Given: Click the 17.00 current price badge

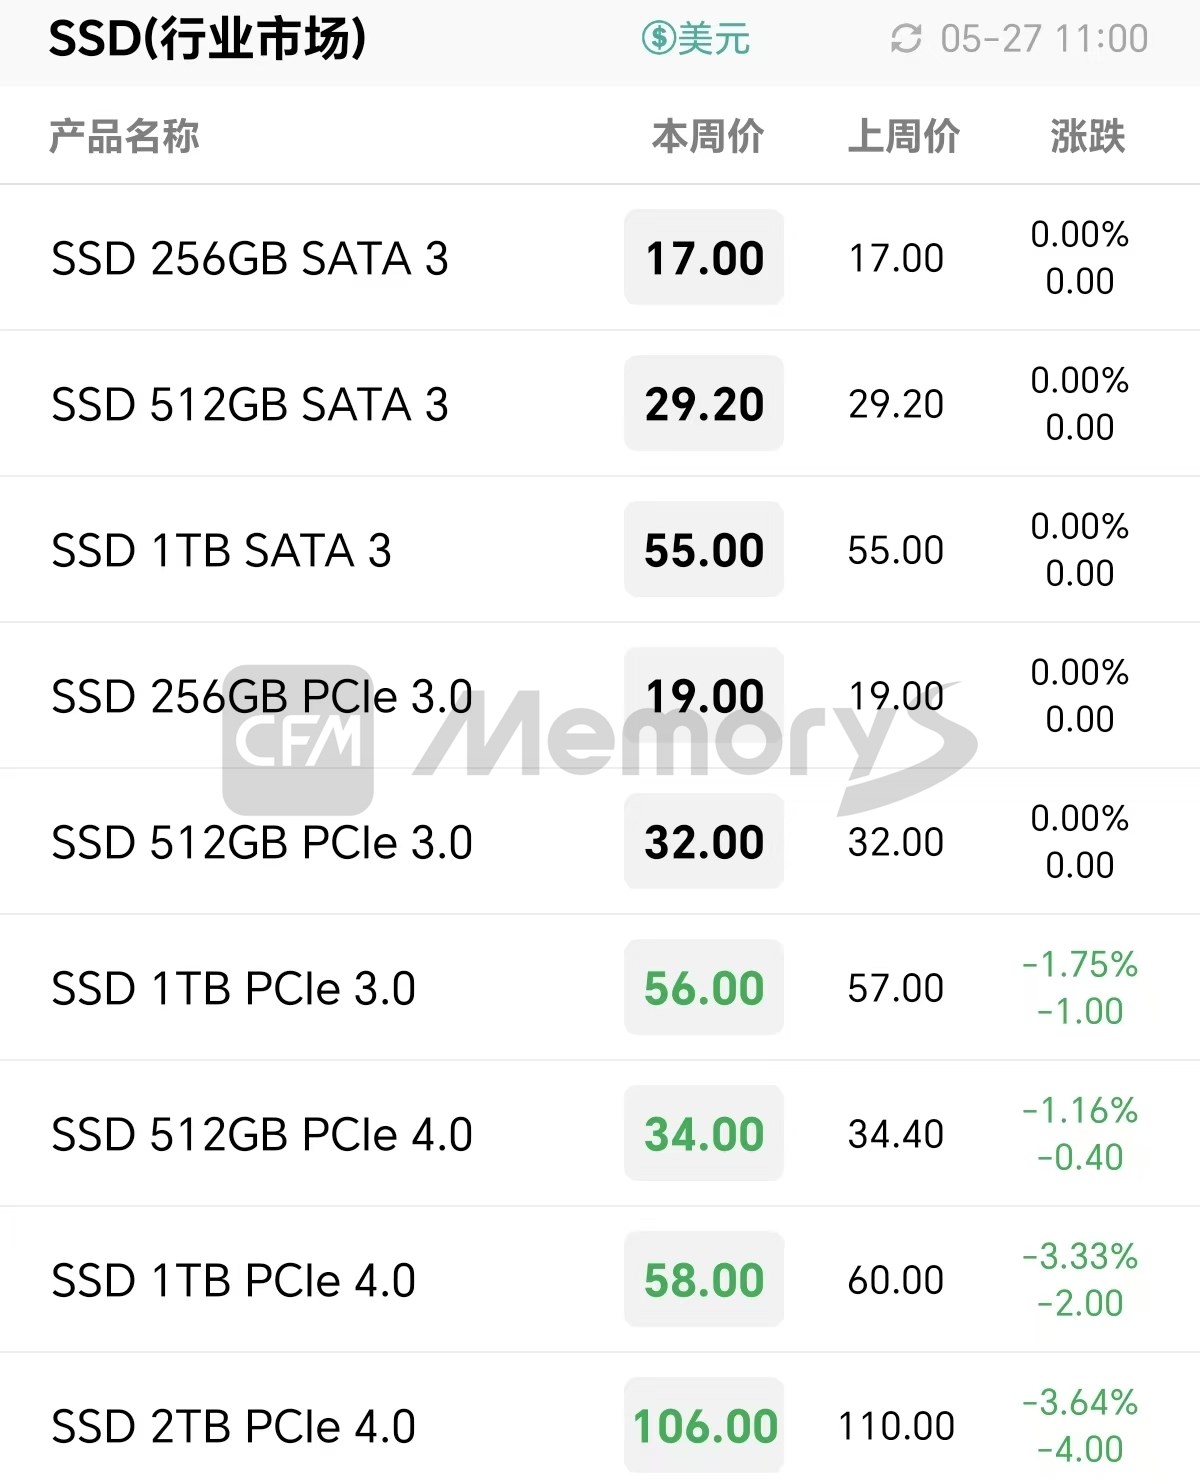Looking at the screenshot, I should pos(704,258).
